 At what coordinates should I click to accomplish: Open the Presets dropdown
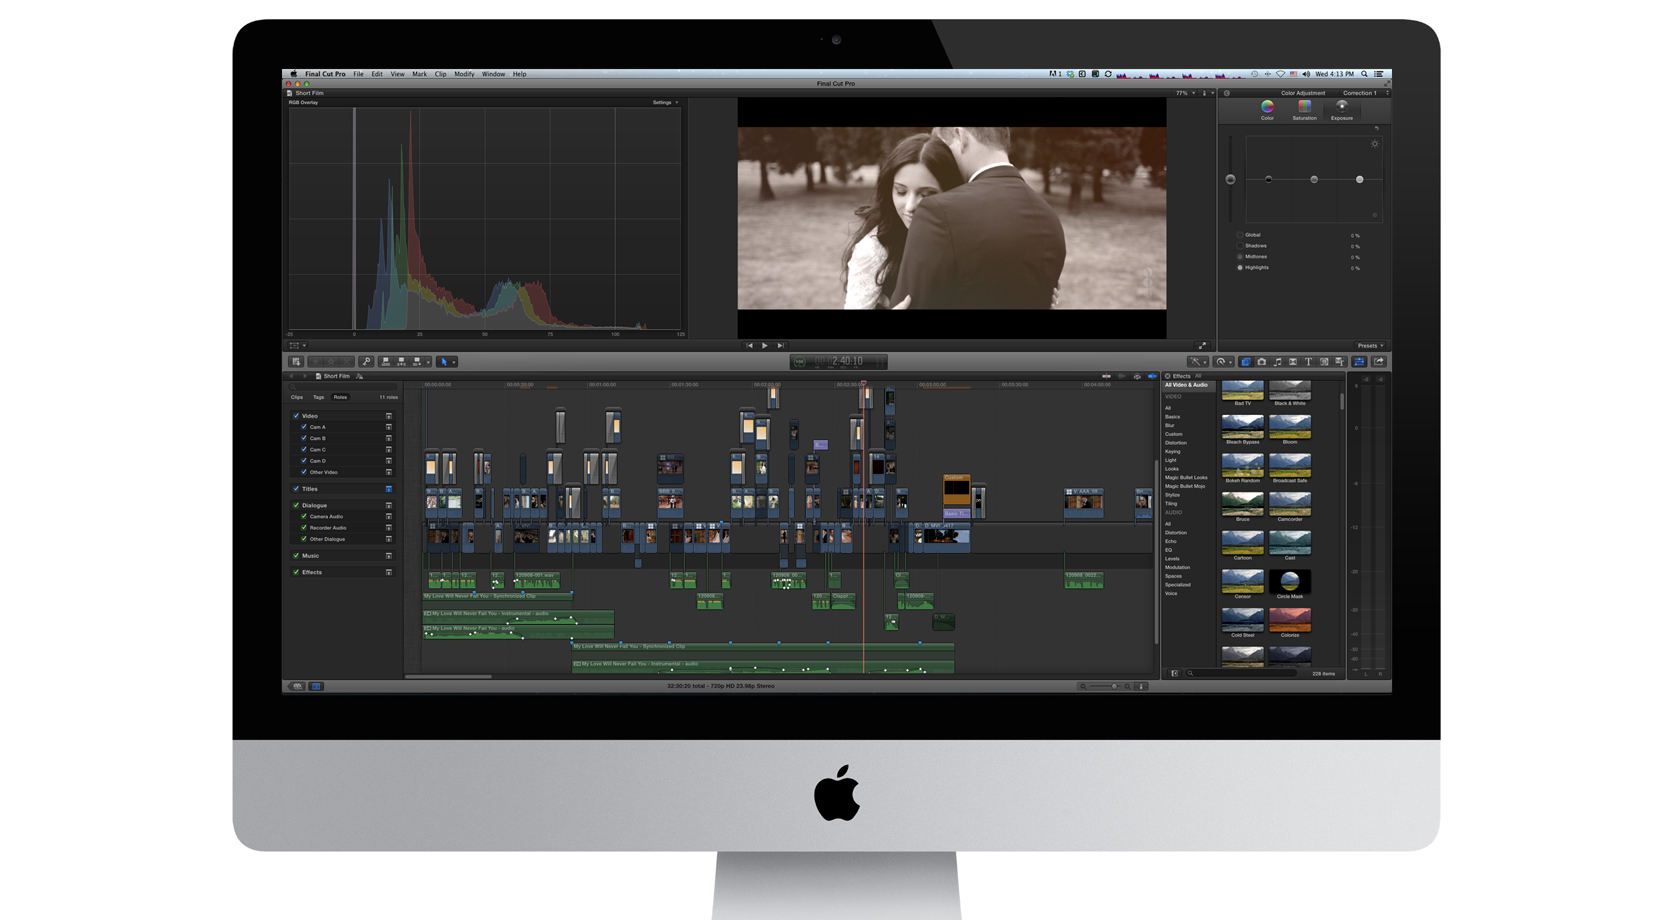[1370, 346]
